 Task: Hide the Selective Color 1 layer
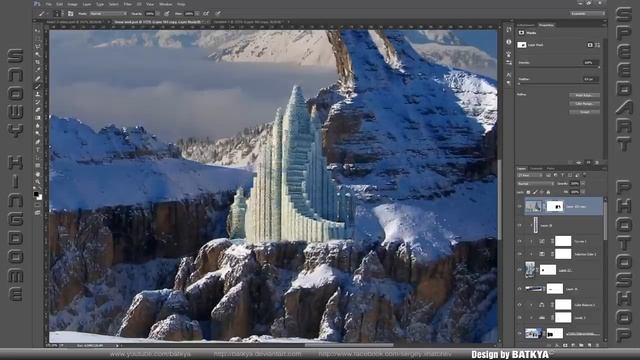point(520,254)
